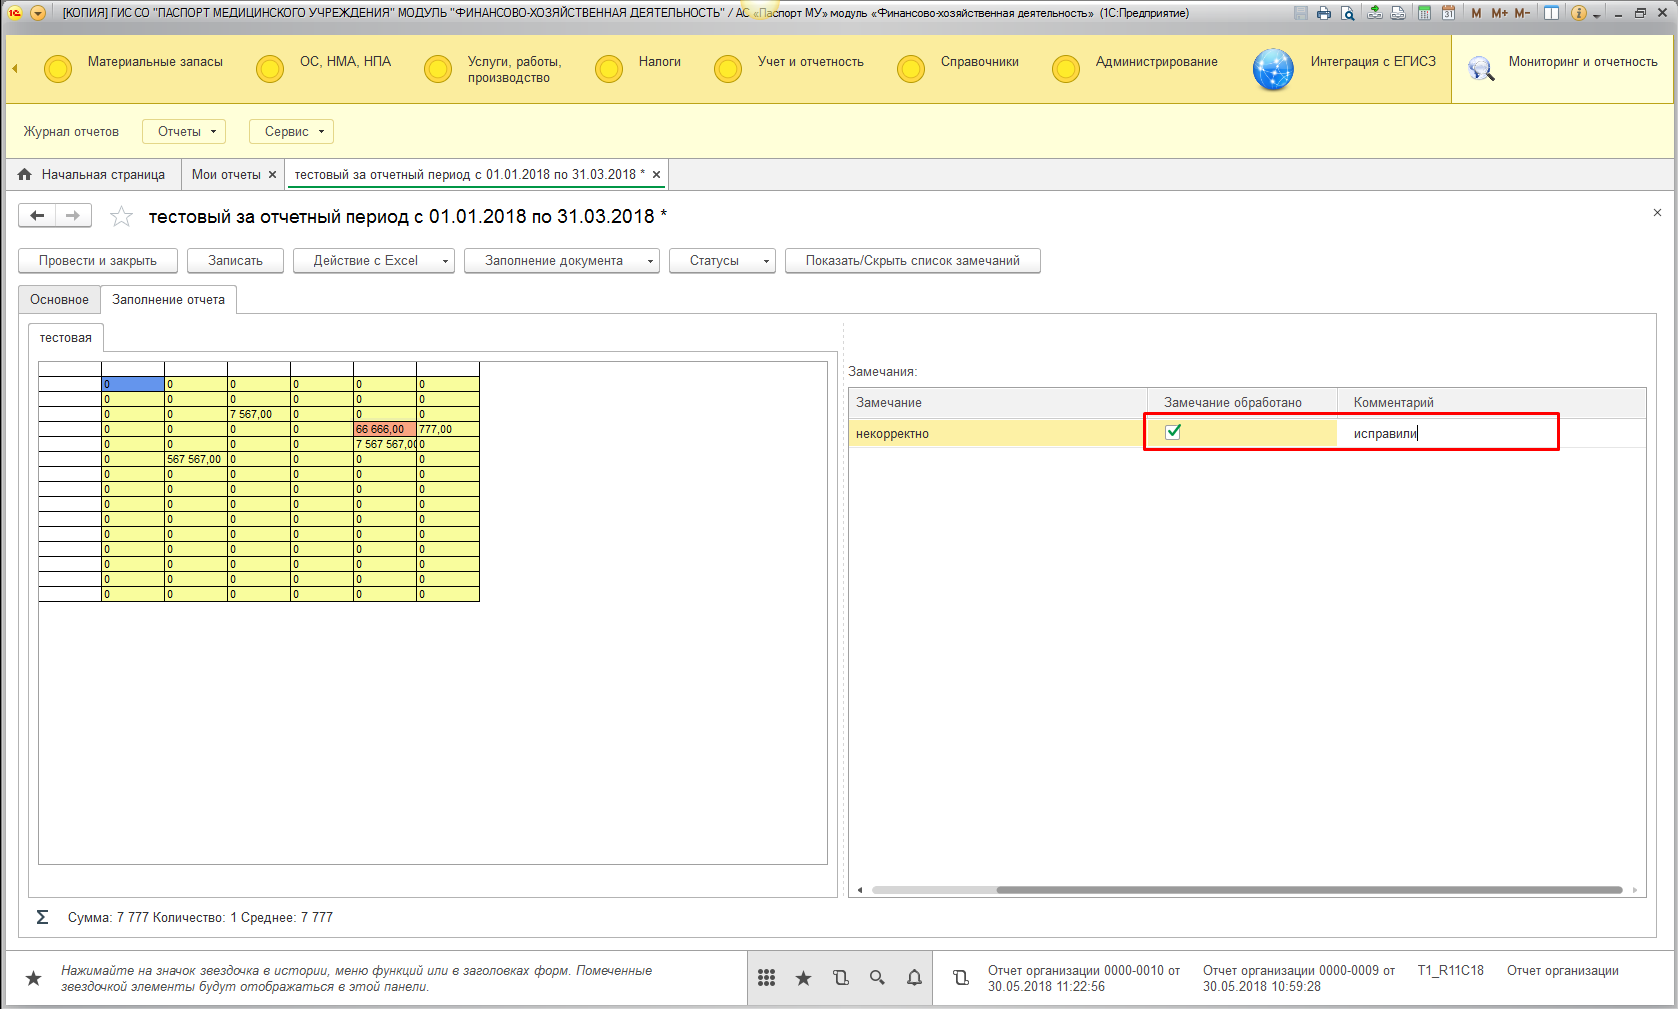This screenshot has height=1009, width=1678.
Task: Add report to favorites with star outline
Action: click(x=122, y=216)
